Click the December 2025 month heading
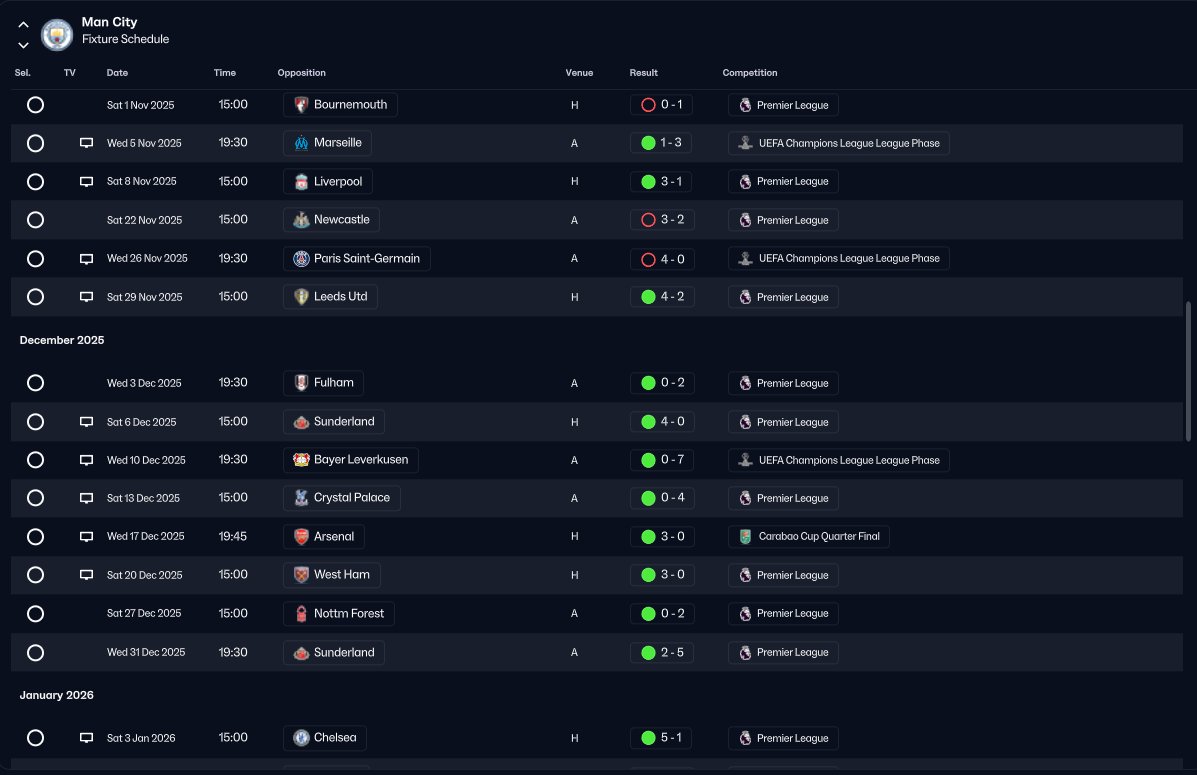Viewport: 1197px width, 775px height. point(62,340)
